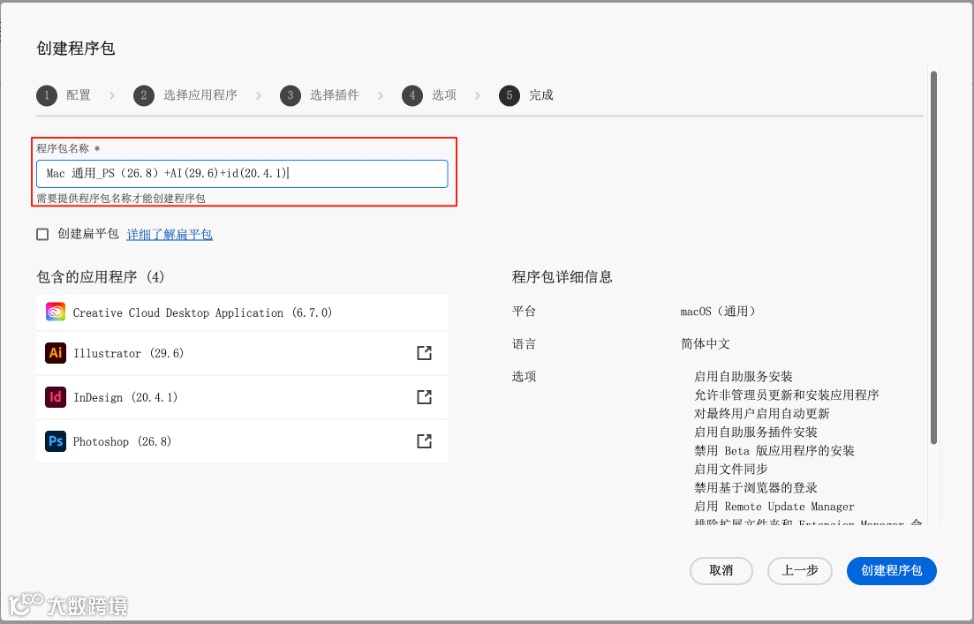Click 禁用基于浏览器的登录 text
Image resolution: width=974 pixels, height=624 pixels.
click(x=755, y=488)
